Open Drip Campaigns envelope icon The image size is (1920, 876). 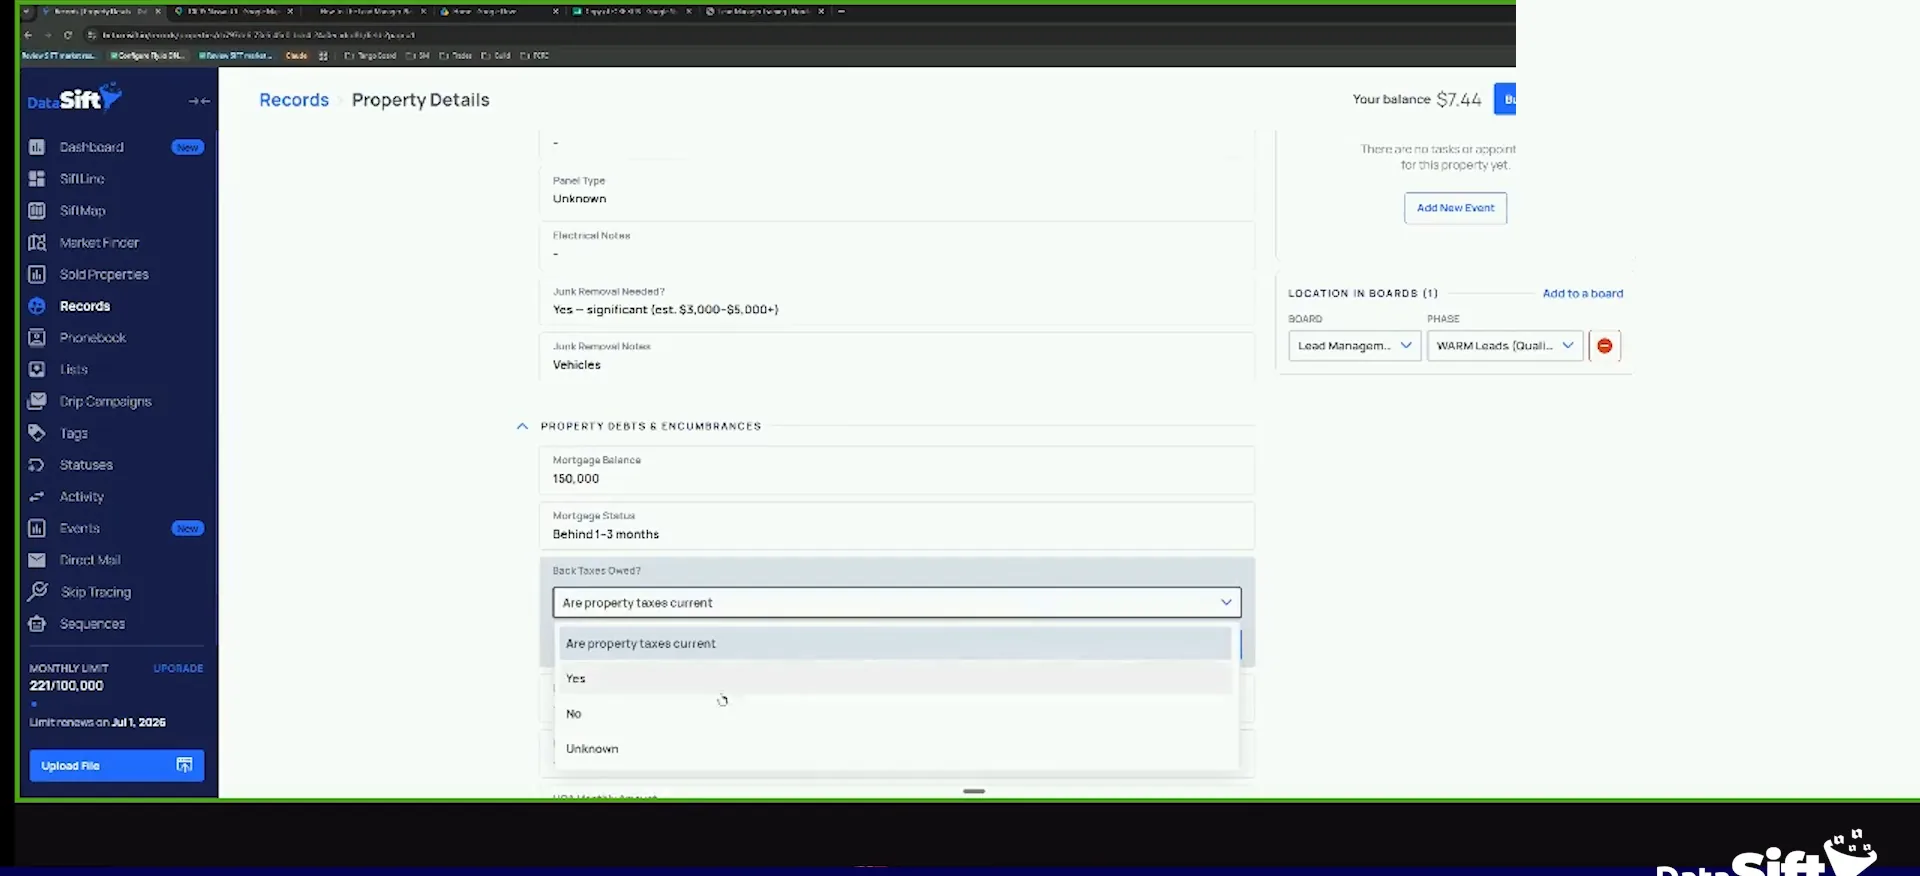[x=37, y=401]
